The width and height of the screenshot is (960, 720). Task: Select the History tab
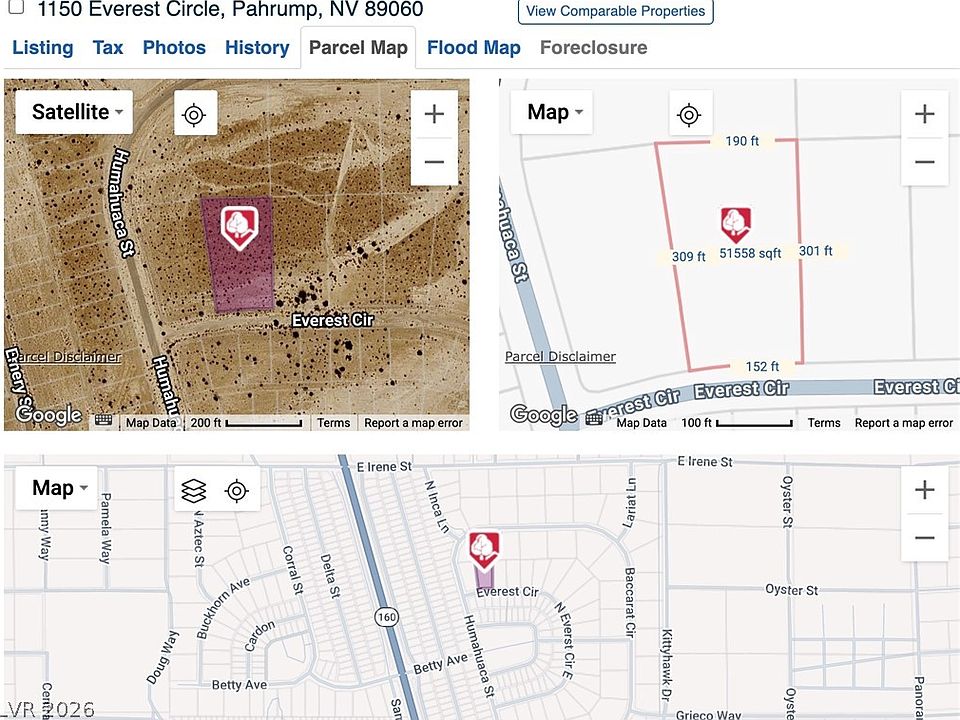257,48
